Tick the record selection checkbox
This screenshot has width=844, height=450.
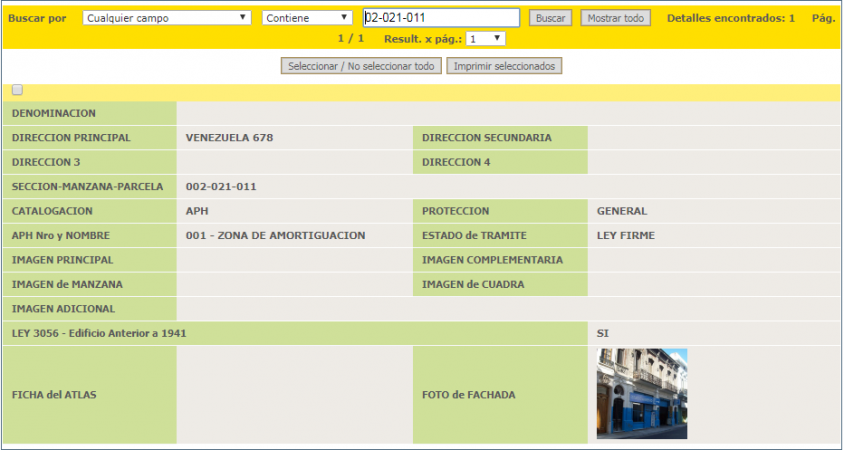click(17, 90)
